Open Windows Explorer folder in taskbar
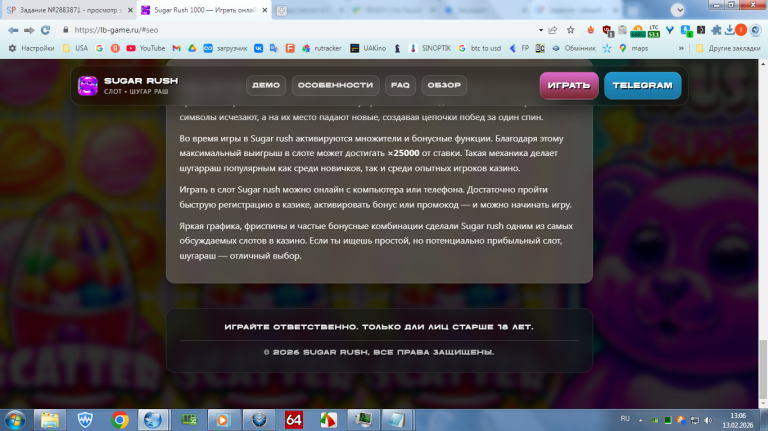The width and height of the screenshot is (768, 431). 49,420
